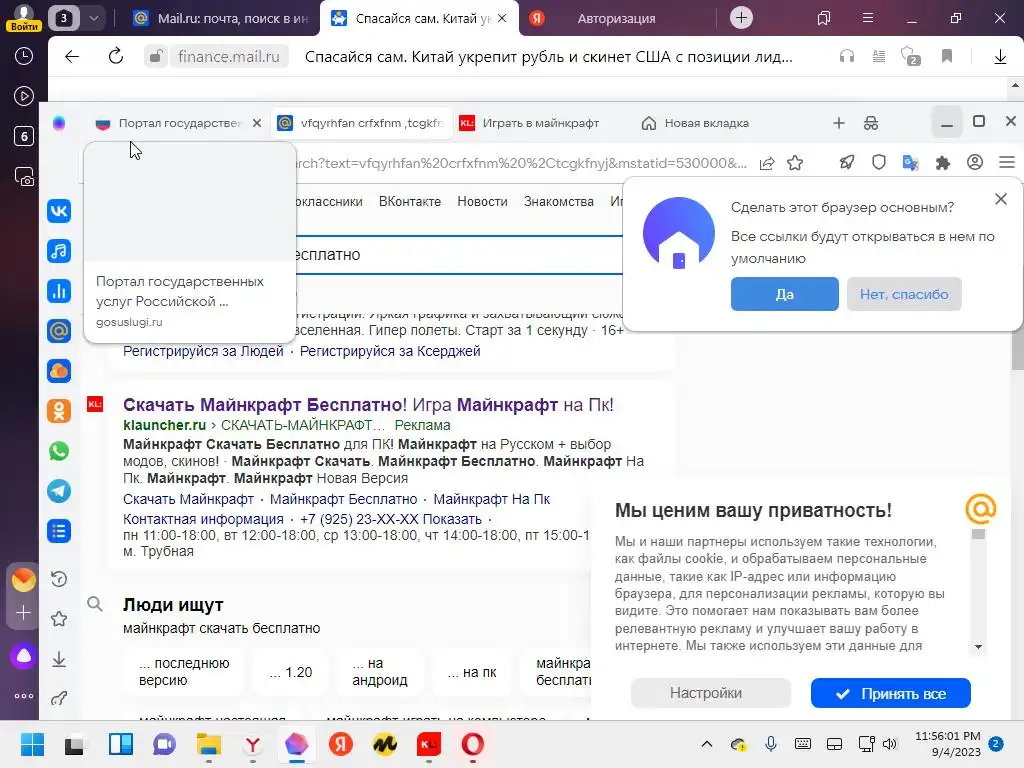
Task: Click share page icon in address bar
Action: (x=767, y=163)
